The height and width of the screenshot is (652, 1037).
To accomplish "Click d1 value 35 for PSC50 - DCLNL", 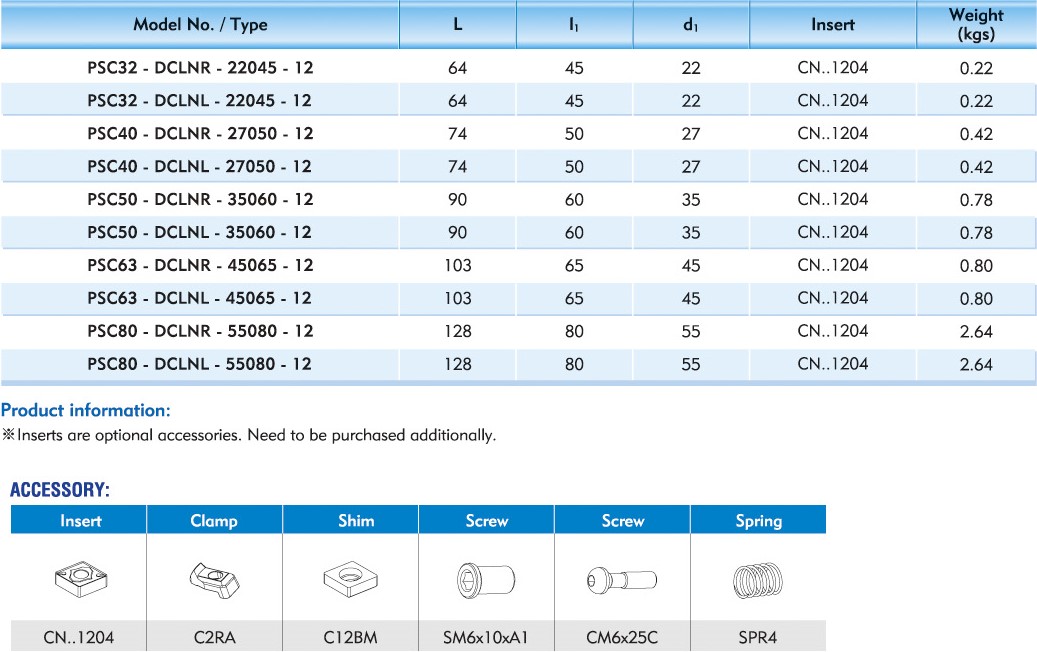I will pyautogui.click(x=690, y=233).
